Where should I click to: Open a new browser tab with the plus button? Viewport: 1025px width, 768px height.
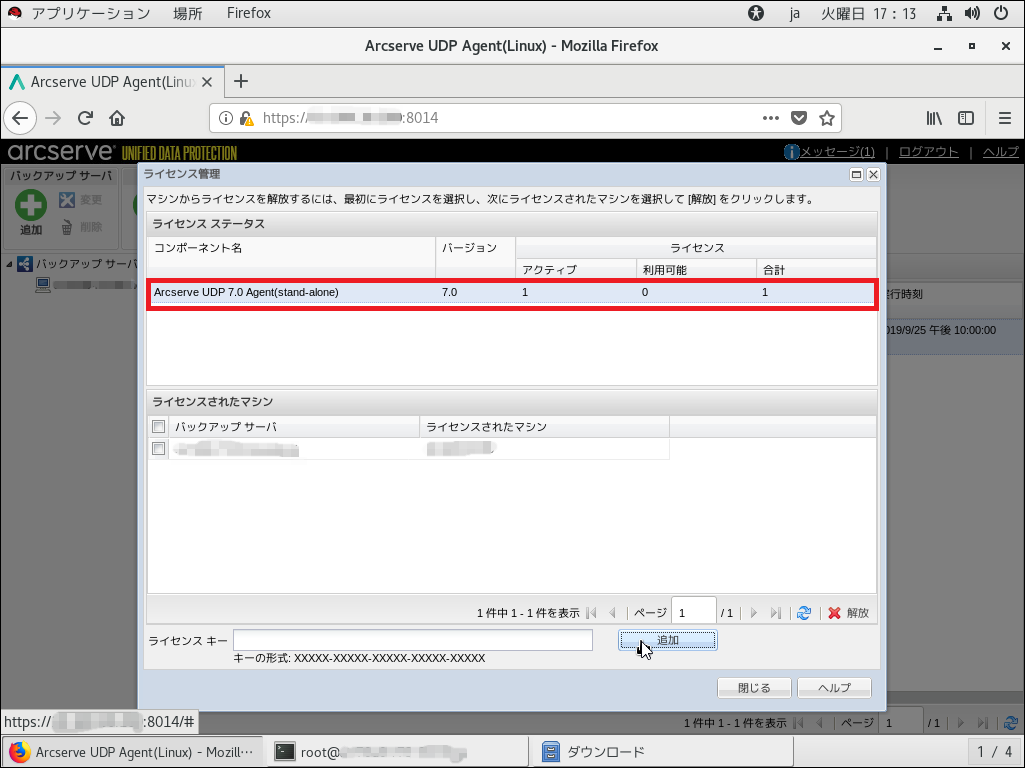click(241, 81)
